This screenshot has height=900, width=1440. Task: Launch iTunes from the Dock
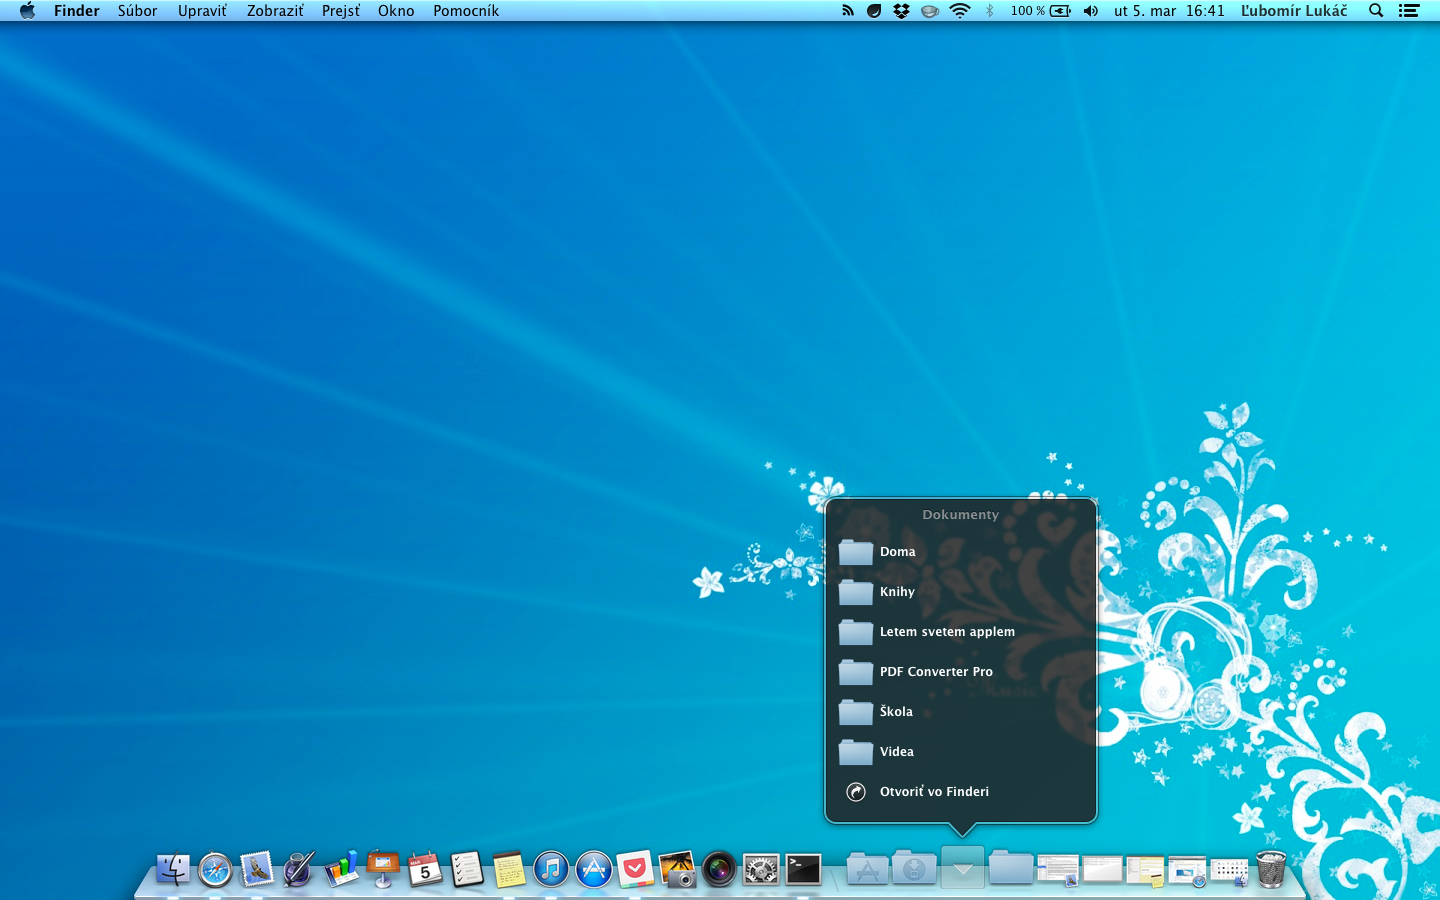[x=551, y=869]
